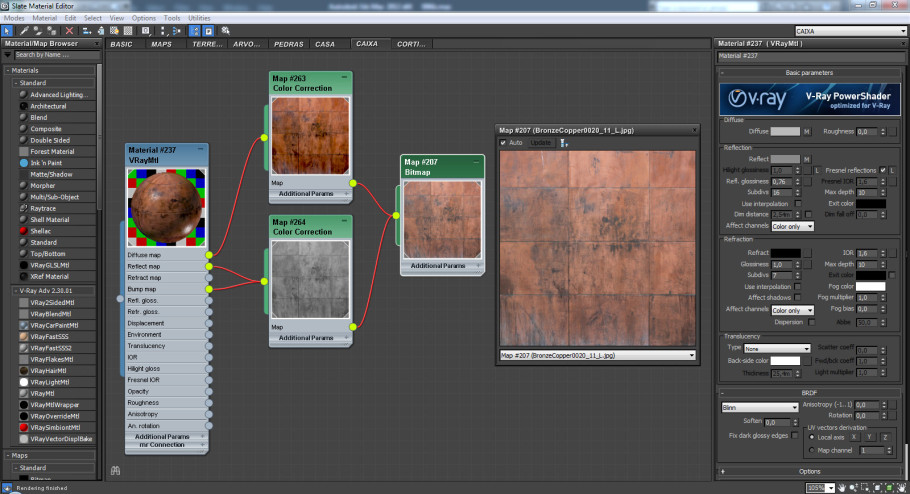The height and width of the screenshot is (494, 910).
Task: Click Lay Out Children icon
Action: pyautogui.click(x=176, y=31)
